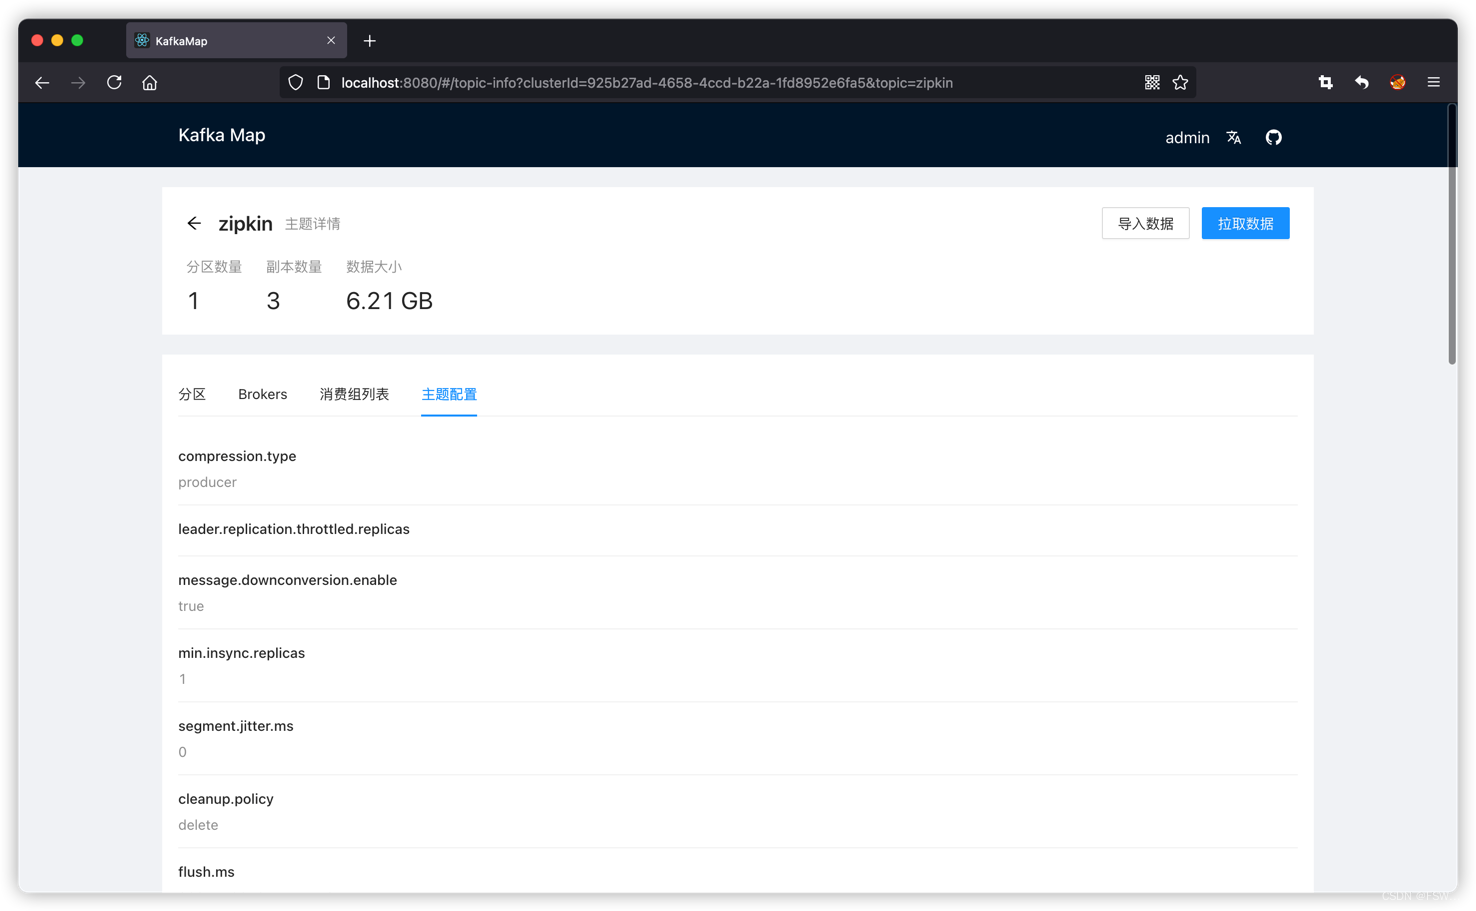The width and height of the screenshot is (1476, 911).
Task: Maximize window with green button
Action: [x=77, y=40]
